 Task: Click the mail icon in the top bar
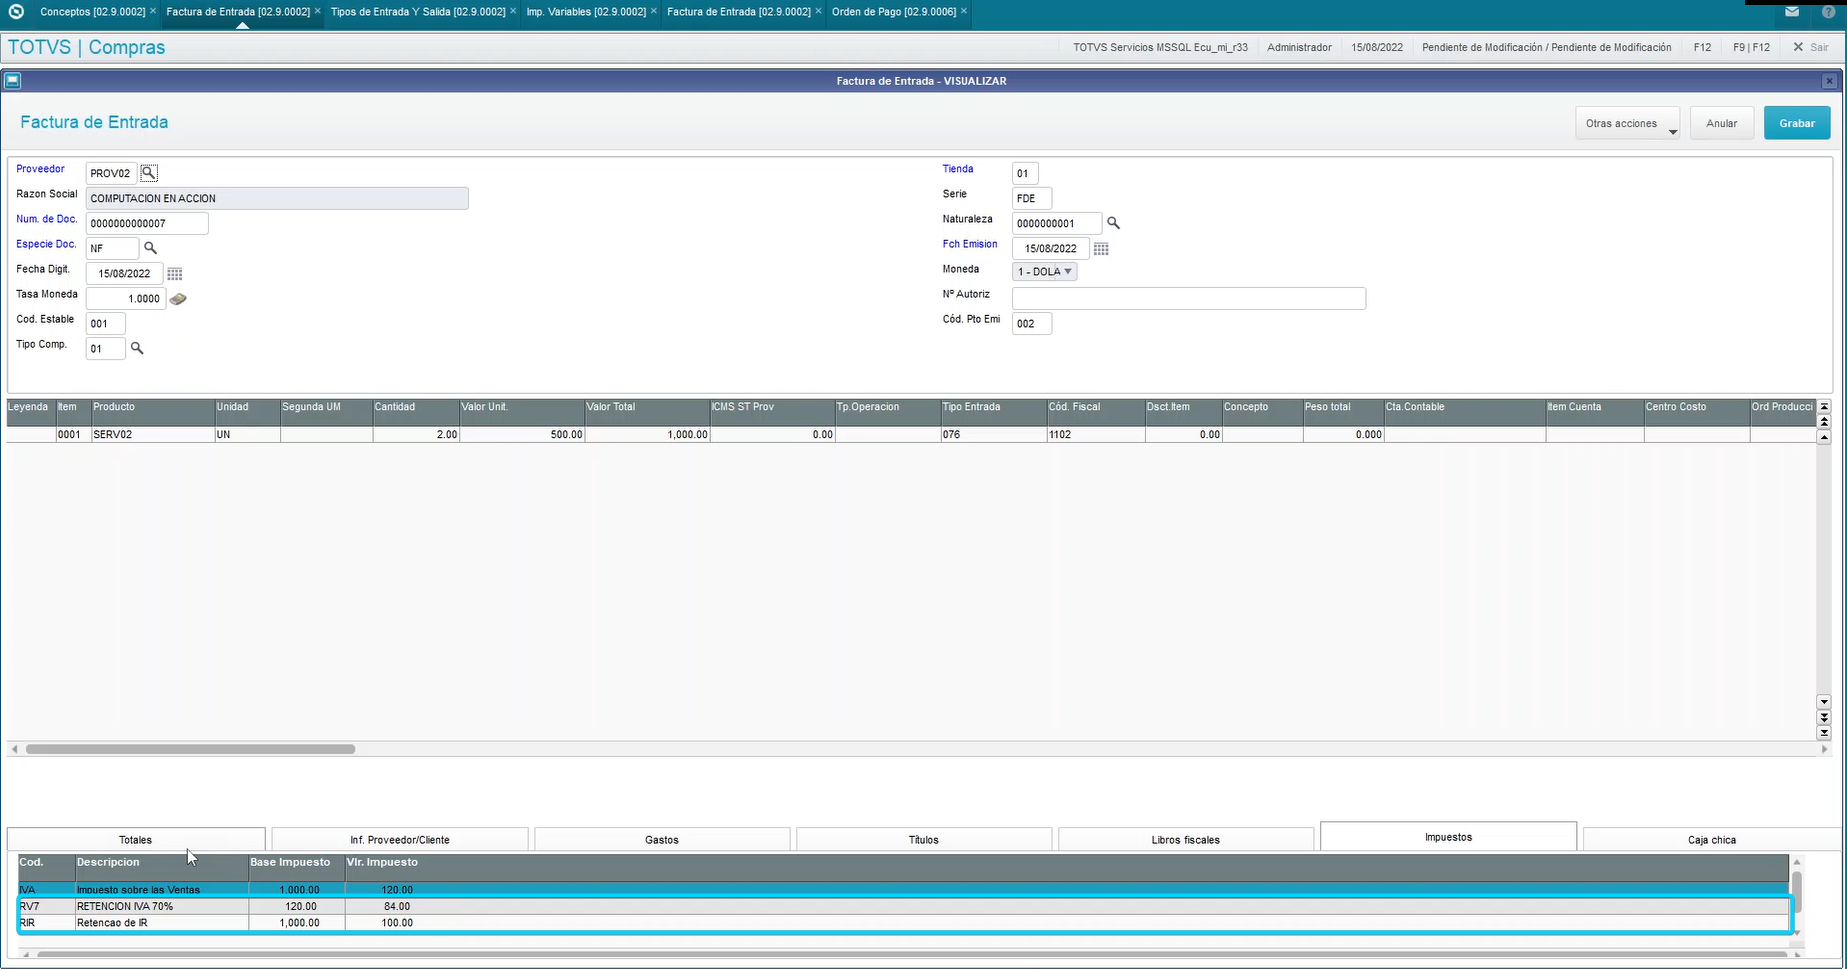click(1792, 11)
